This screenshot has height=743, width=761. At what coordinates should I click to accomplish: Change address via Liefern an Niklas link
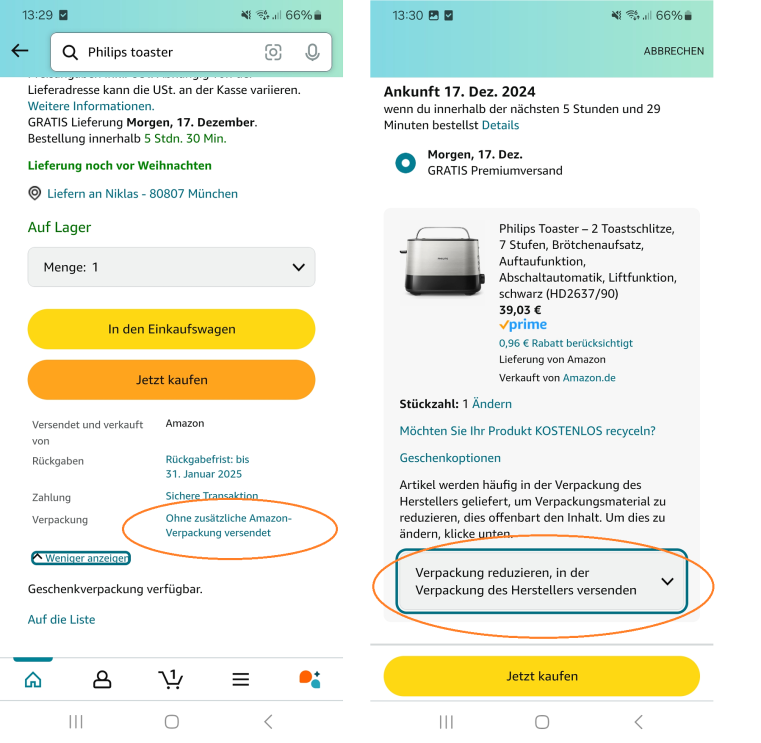coord(142,194)
